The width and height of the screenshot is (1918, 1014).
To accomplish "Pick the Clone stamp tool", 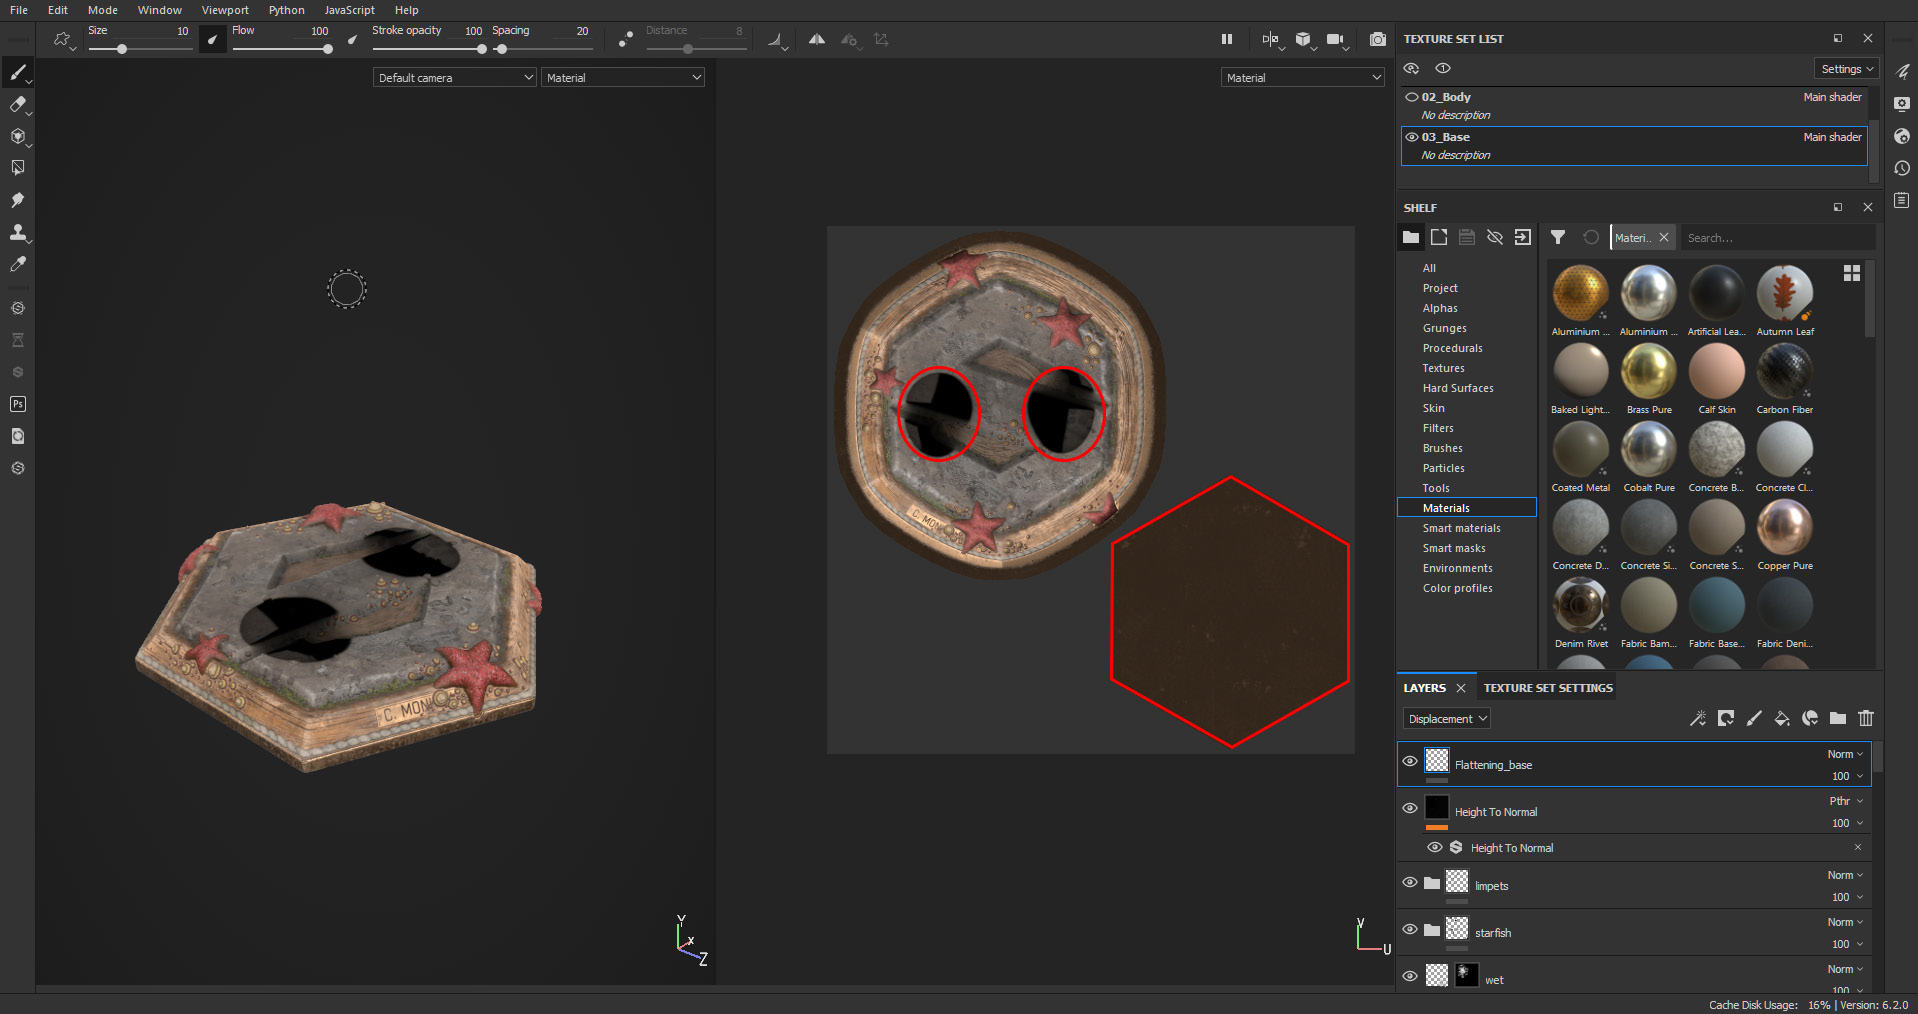I will [x=17, y=232].
